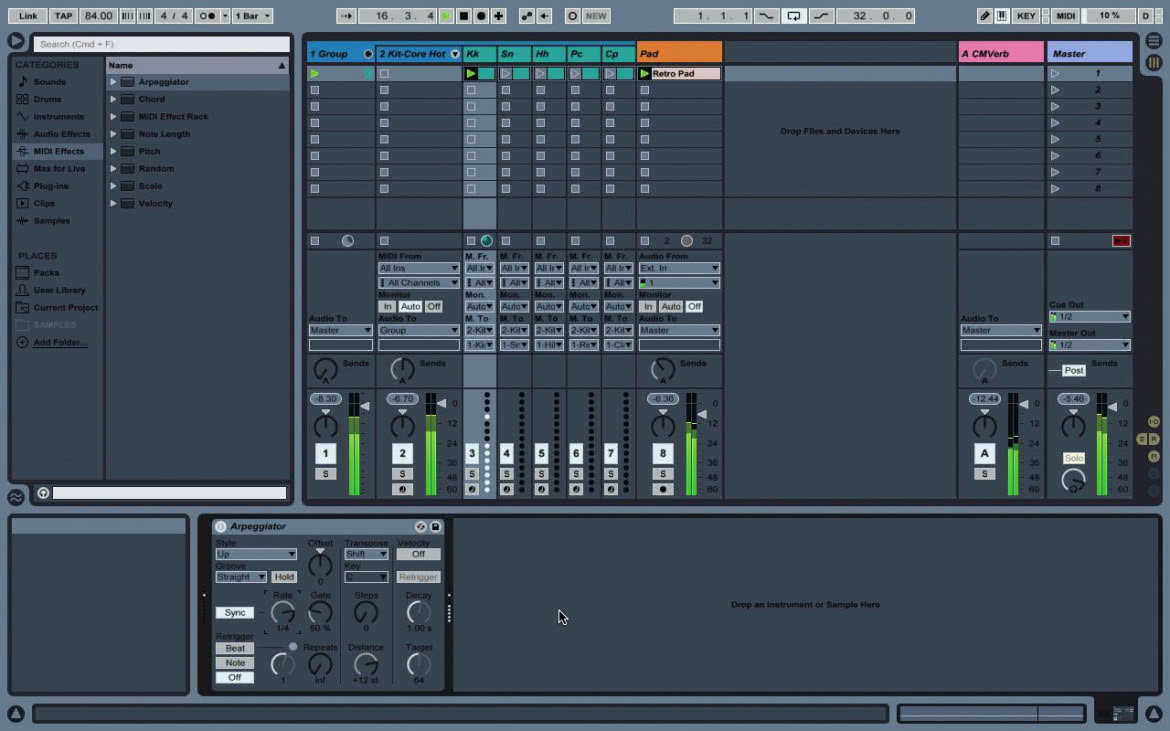1170x731 pixels.
Task: Open the Groove dropdown set to Straight
Action: click(241, 577)
